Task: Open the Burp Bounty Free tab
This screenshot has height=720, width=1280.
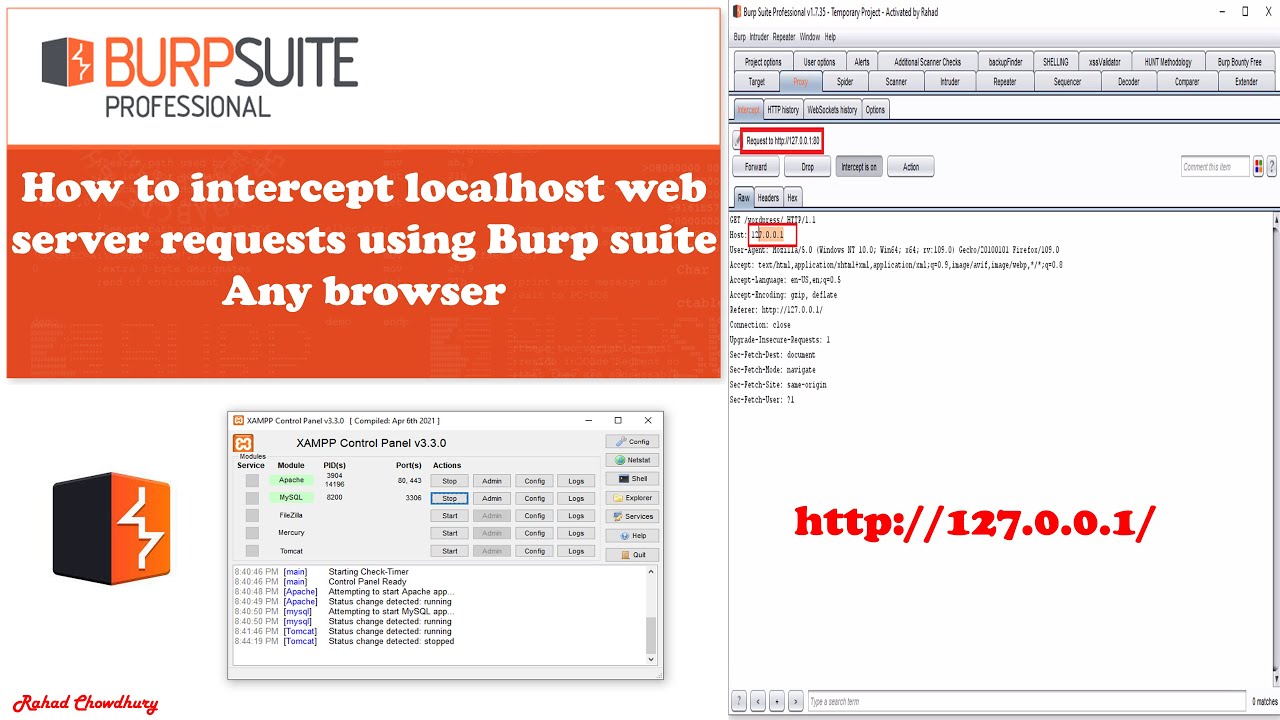Action: click(x=1239, y=62)
